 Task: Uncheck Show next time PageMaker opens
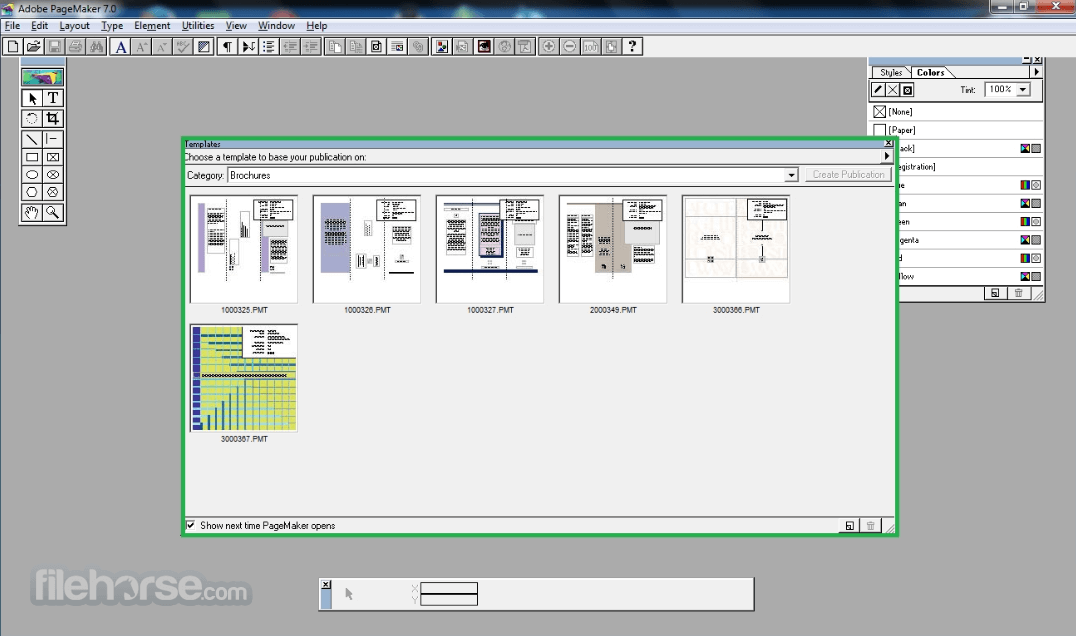tap(190, 526)
